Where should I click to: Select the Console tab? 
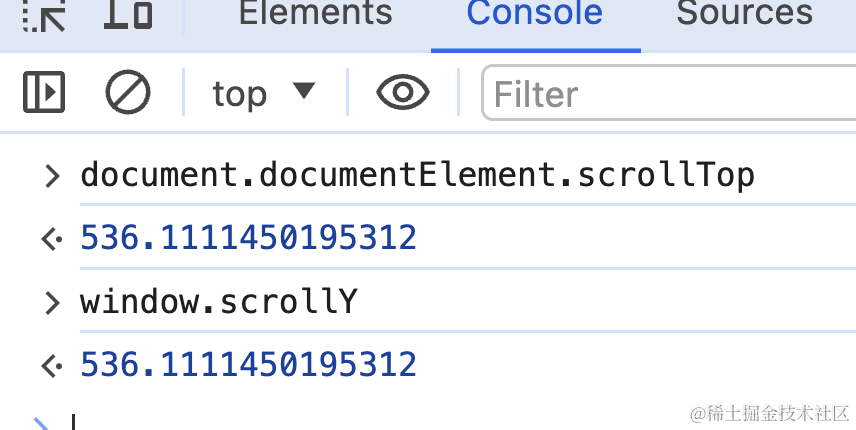coord(534,14)
